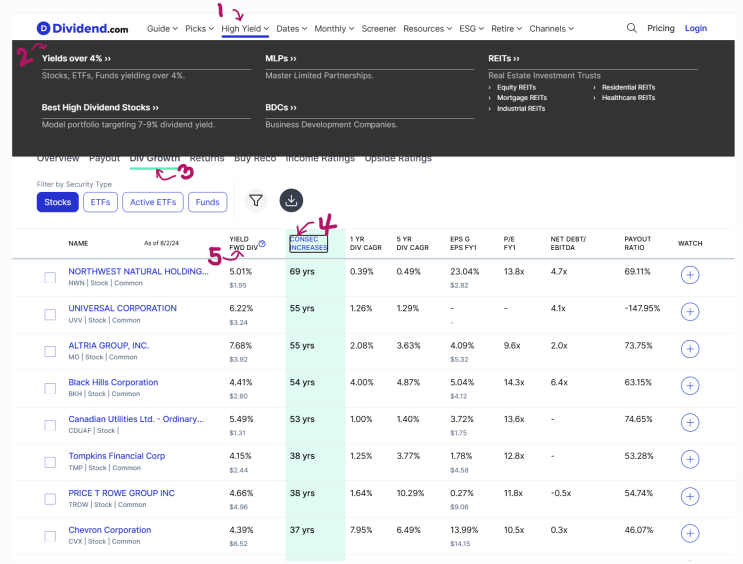Open the Mortgage REITs link
This screenshot has width=743, height=564.
(521, 98)
